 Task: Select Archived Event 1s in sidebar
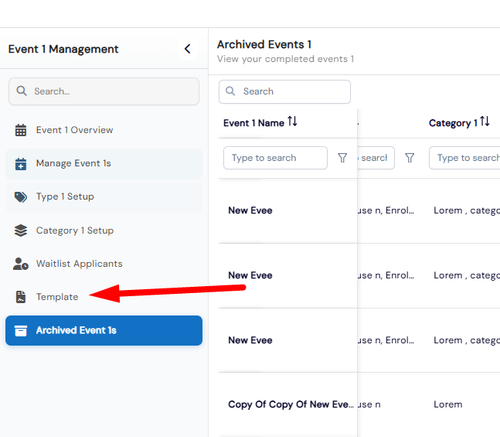104,330
